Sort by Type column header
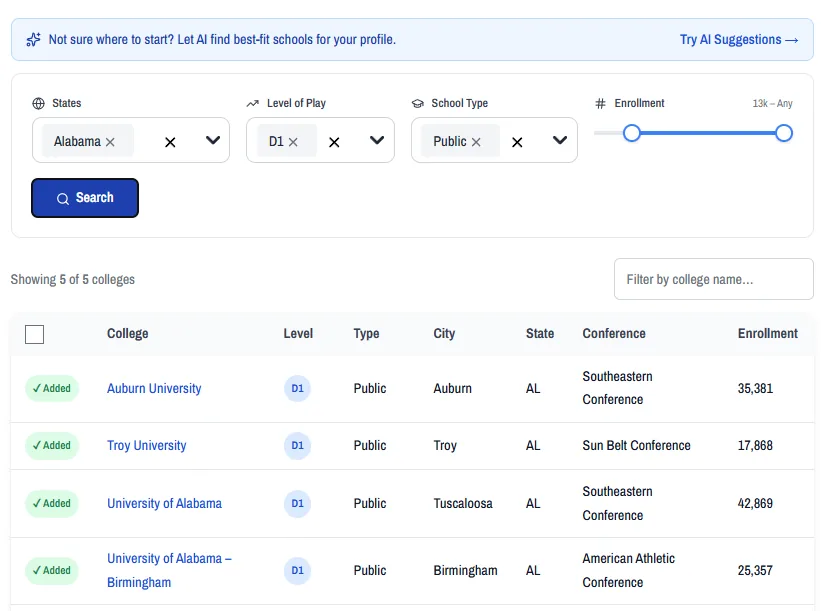The height and width of the screenshot is (611, 821). pyautogui.click(x=367, y=334)
